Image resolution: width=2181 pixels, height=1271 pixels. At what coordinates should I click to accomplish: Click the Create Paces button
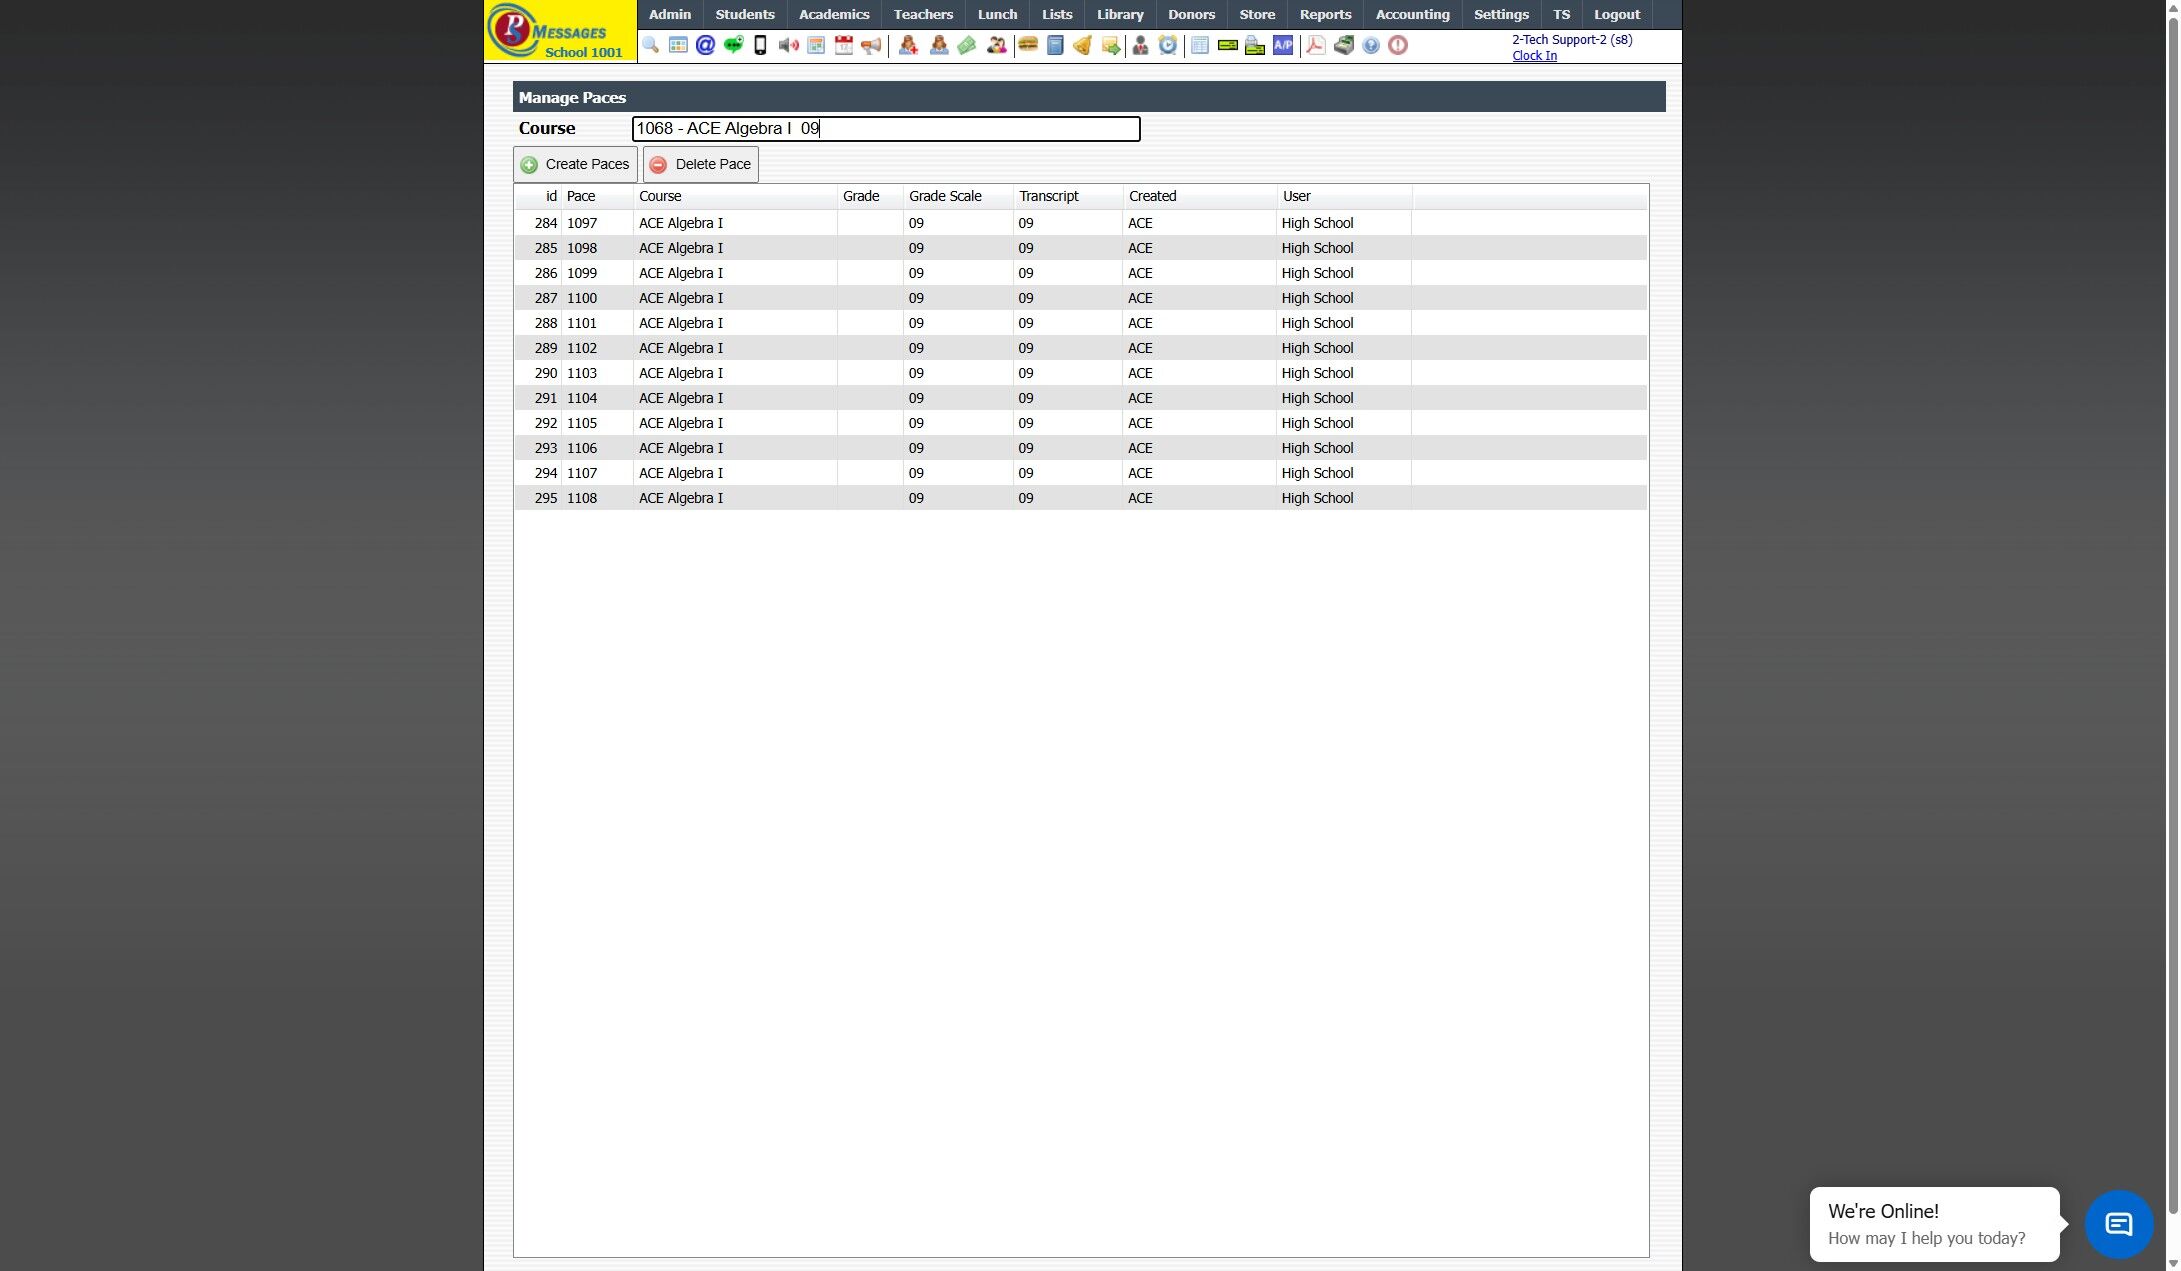point(575,164)
